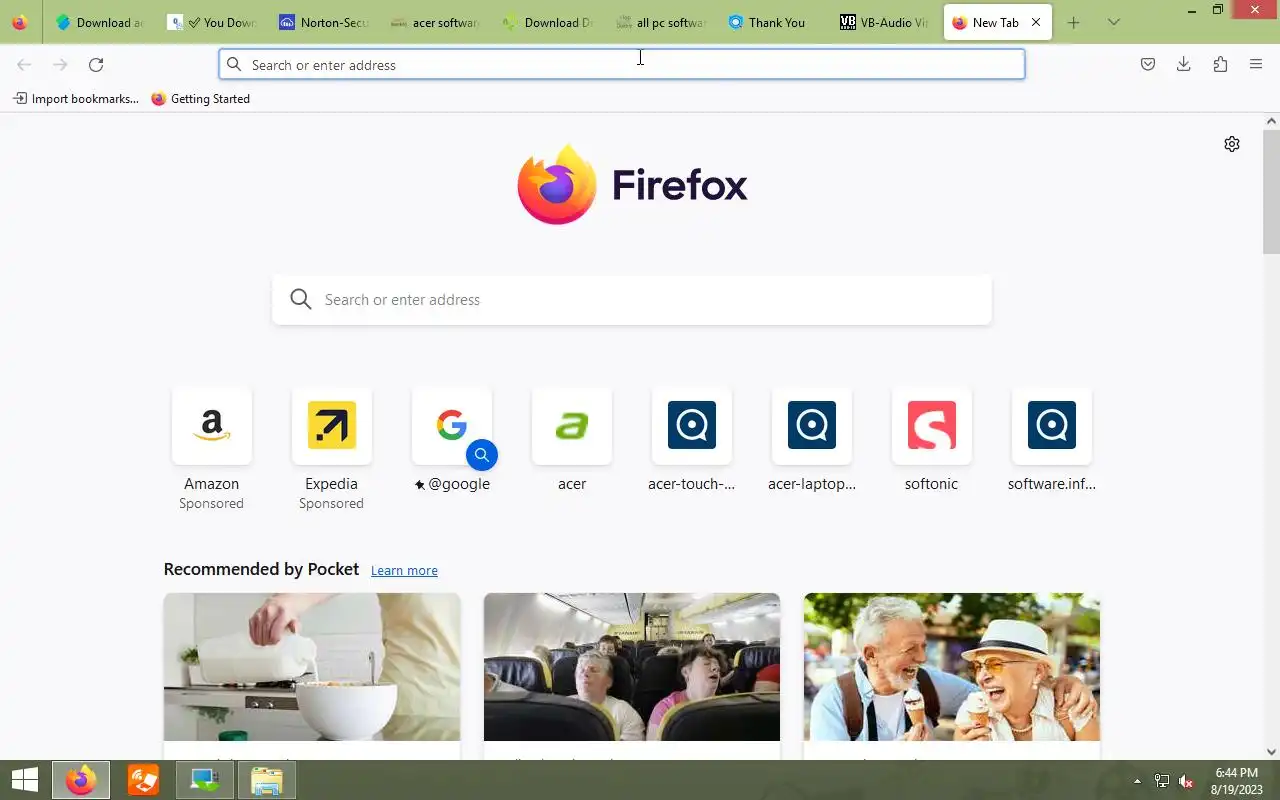Open the clock showing 6:44 PM
The width and height of the screenshot is (1280, 800).
[1236, 781]
